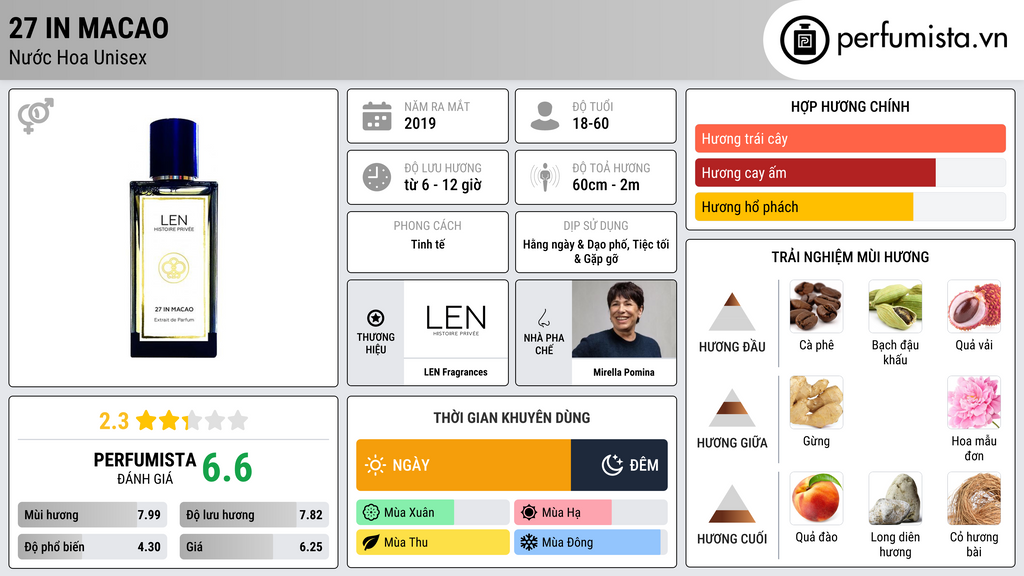Click the Thời gian khuyên dùng heading

pyautogui.click(x=511, y=418)
